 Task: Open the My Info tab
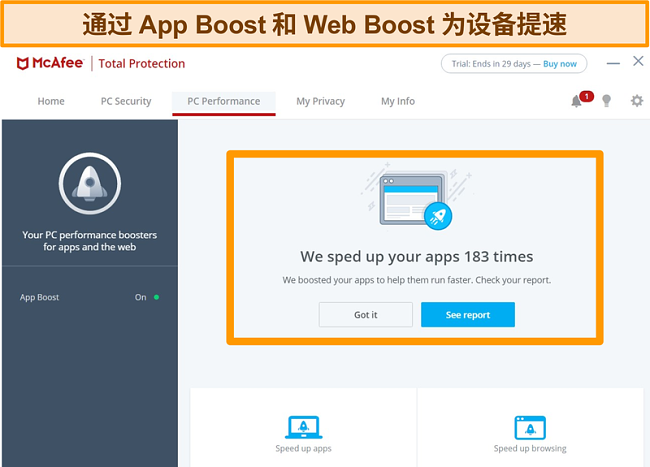[398, 102]
